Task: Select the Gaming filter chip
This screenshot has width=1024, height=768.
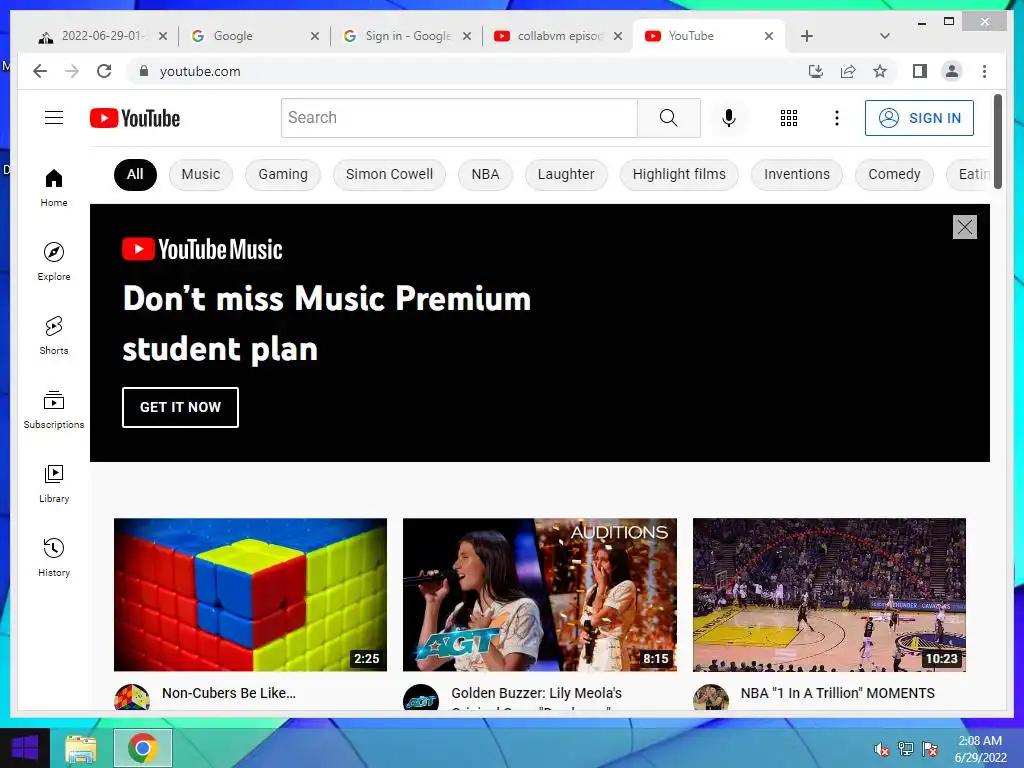Action: point(283,174)
